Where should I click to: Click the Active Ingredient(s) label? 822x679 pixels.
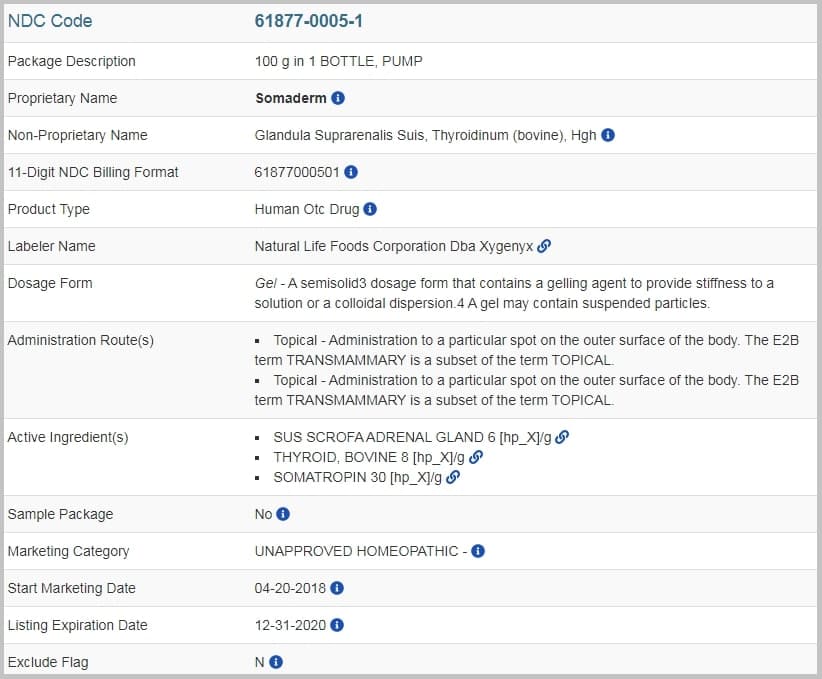[x=68, y=437]
